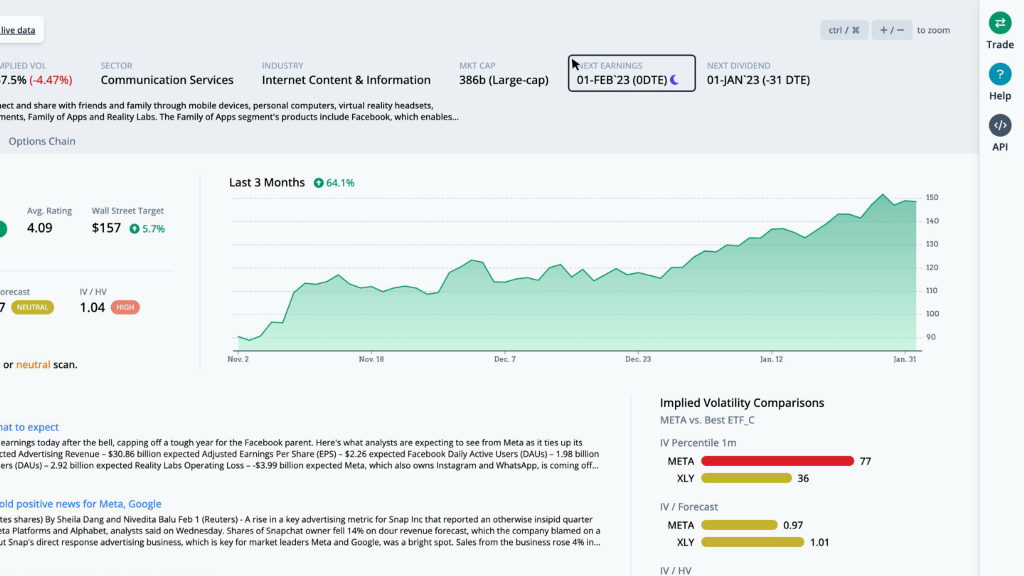Image resolution: width=1024 pixels, height=576 pixels.
Task: Open the neutral scan link
Action: click(x=34, y=365)
